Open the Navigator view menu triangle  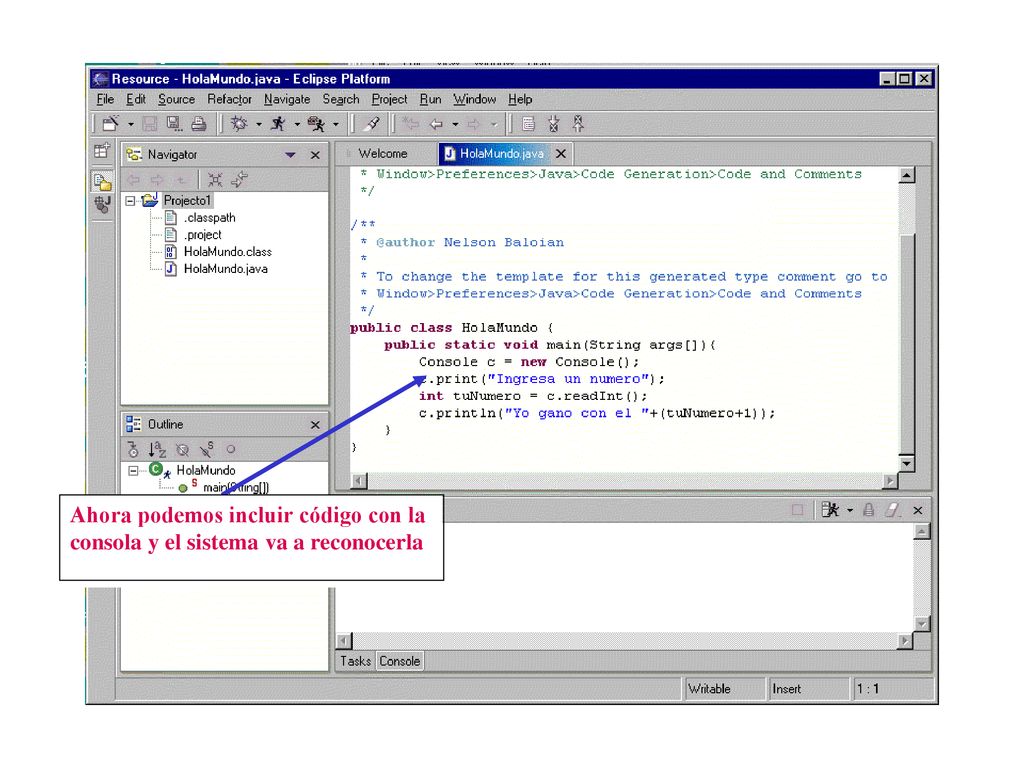pos(291,155)
